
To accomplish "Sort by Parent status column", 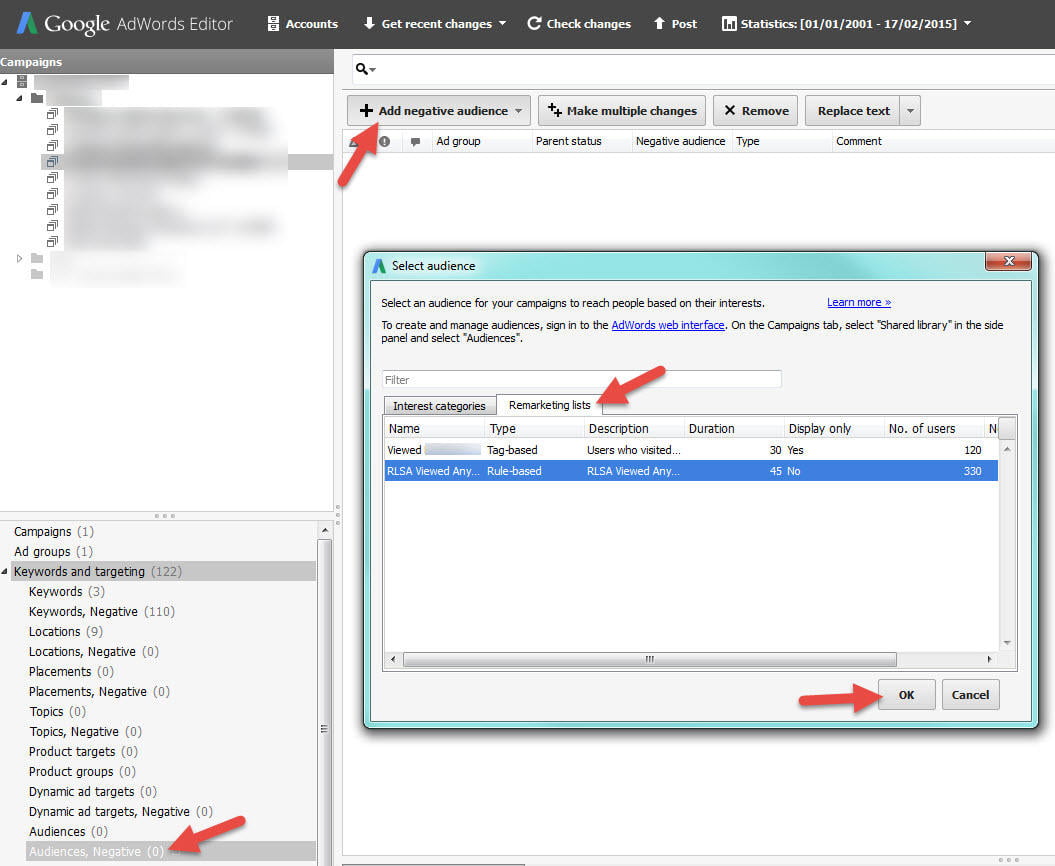I will [569, 141].
